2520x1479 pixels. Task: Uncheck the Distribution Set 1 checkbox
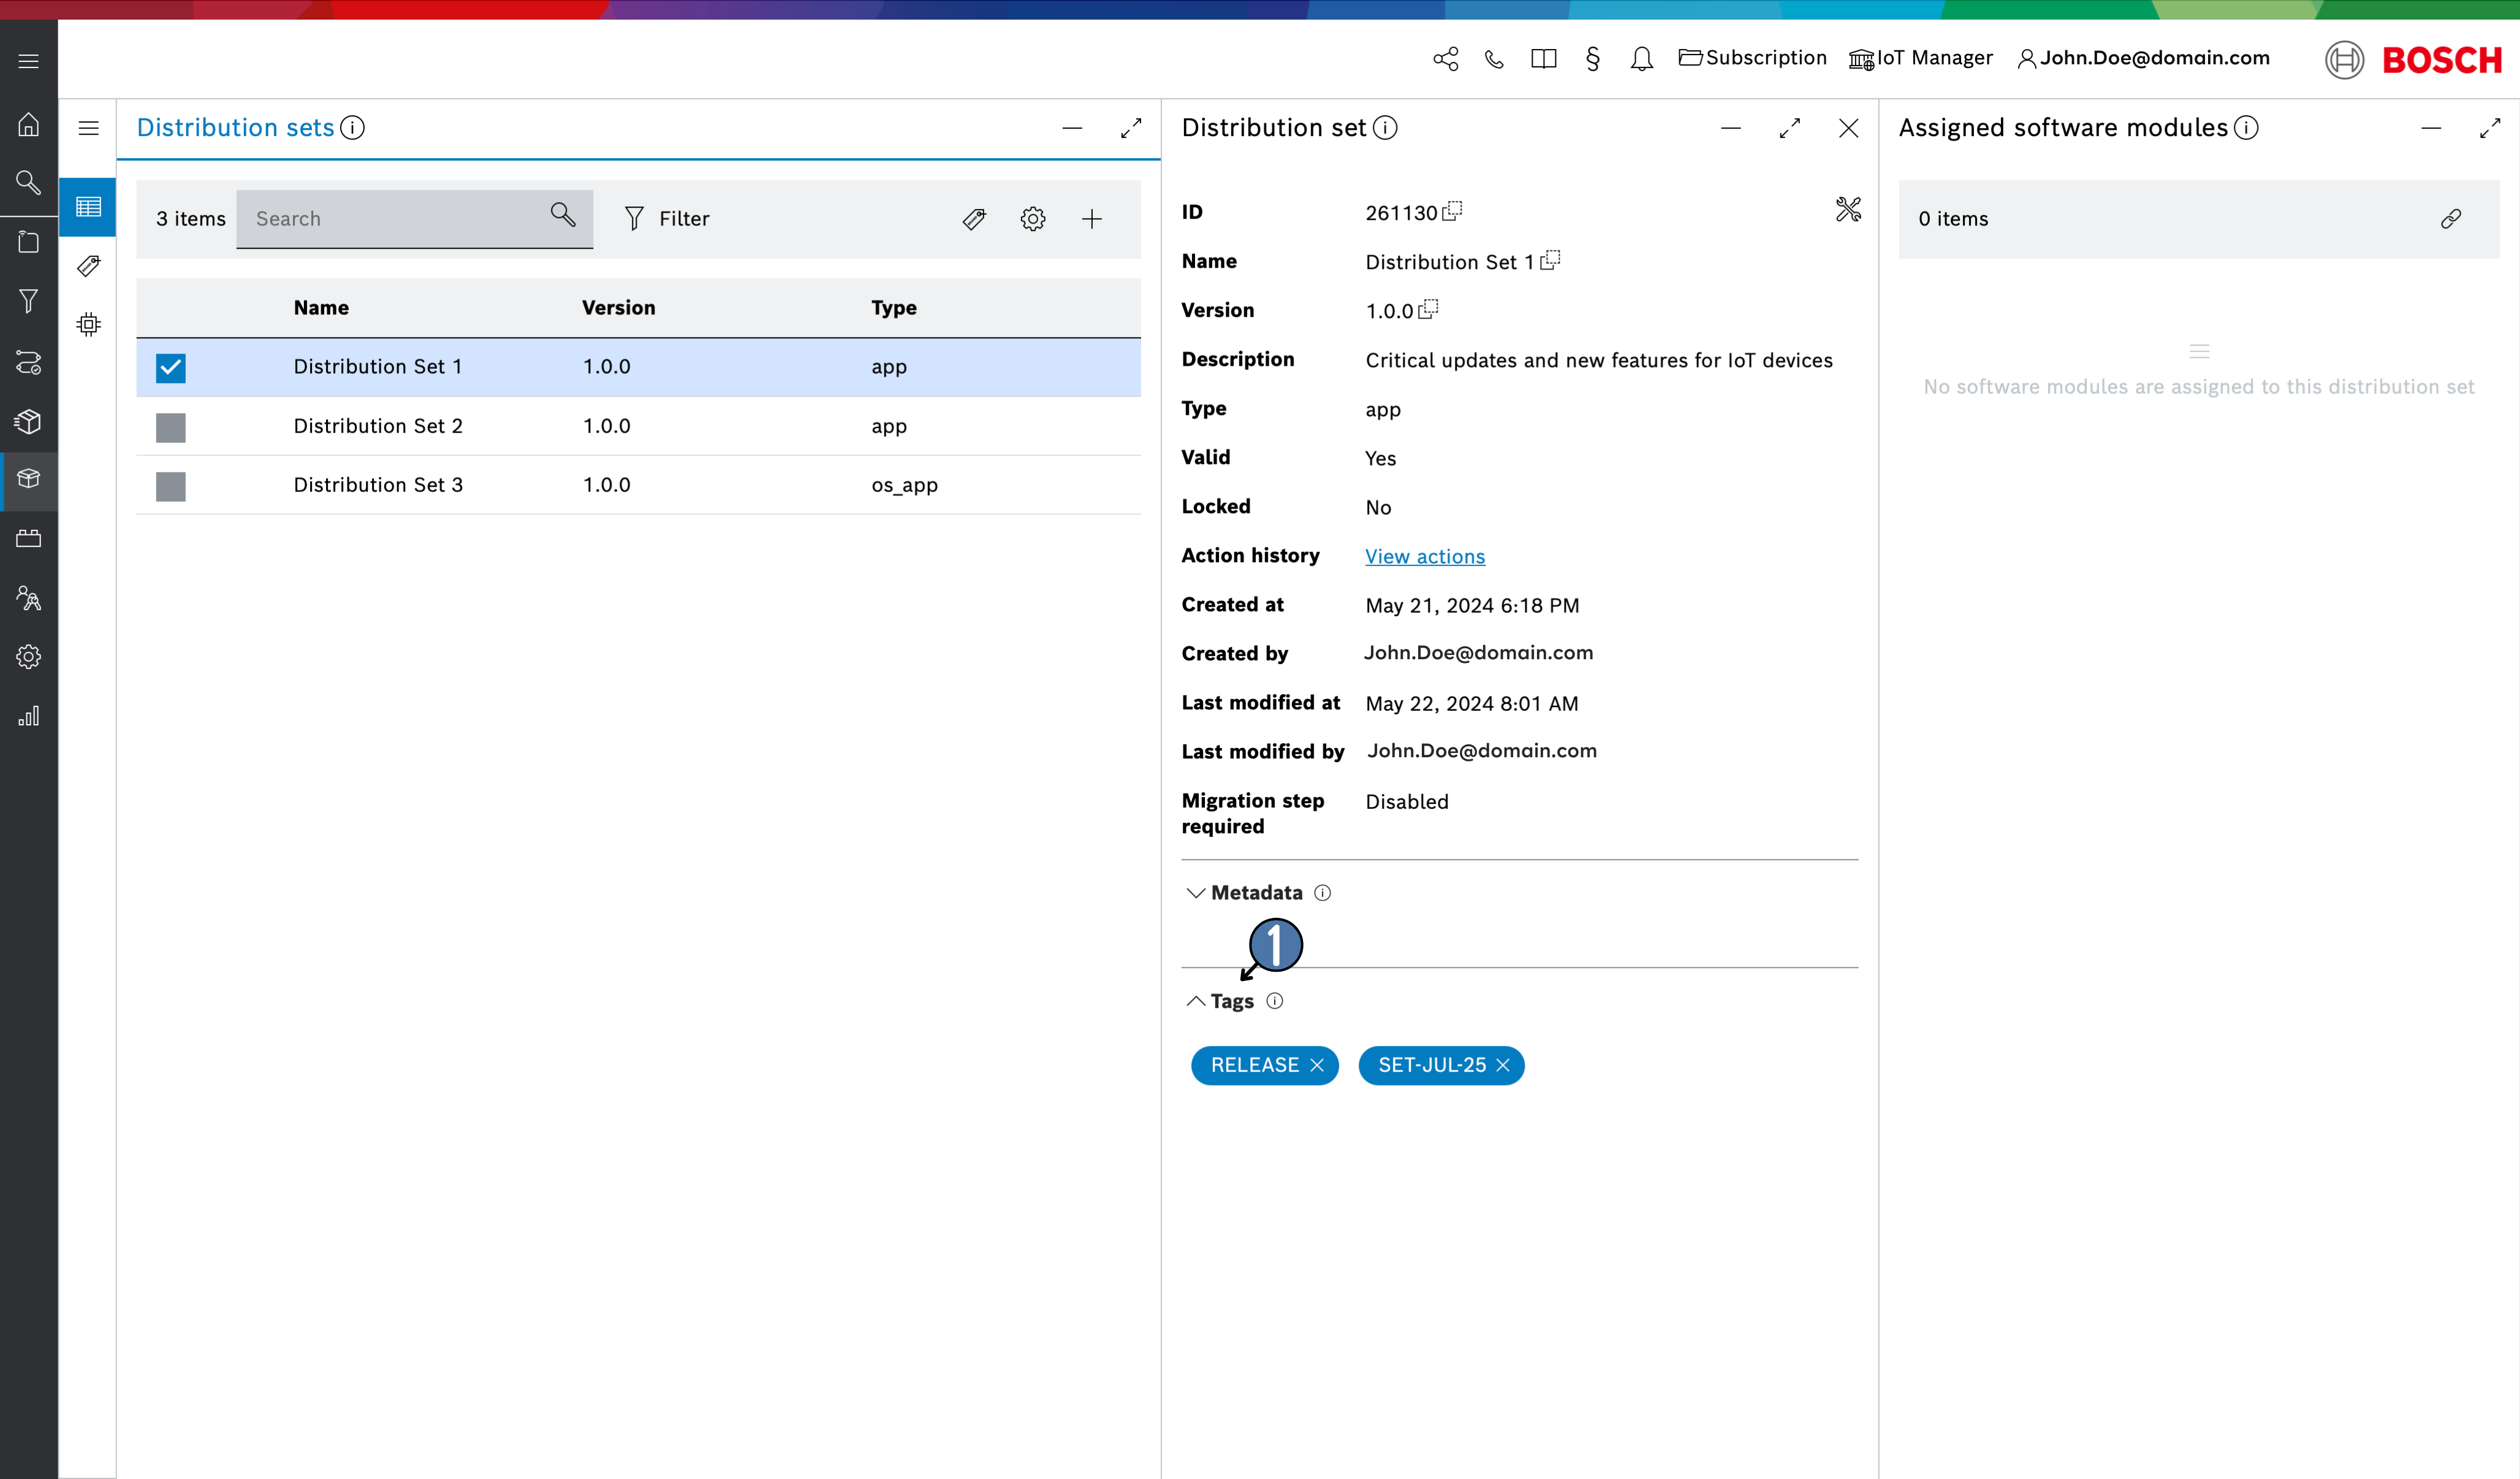click(x=171, y=367)
